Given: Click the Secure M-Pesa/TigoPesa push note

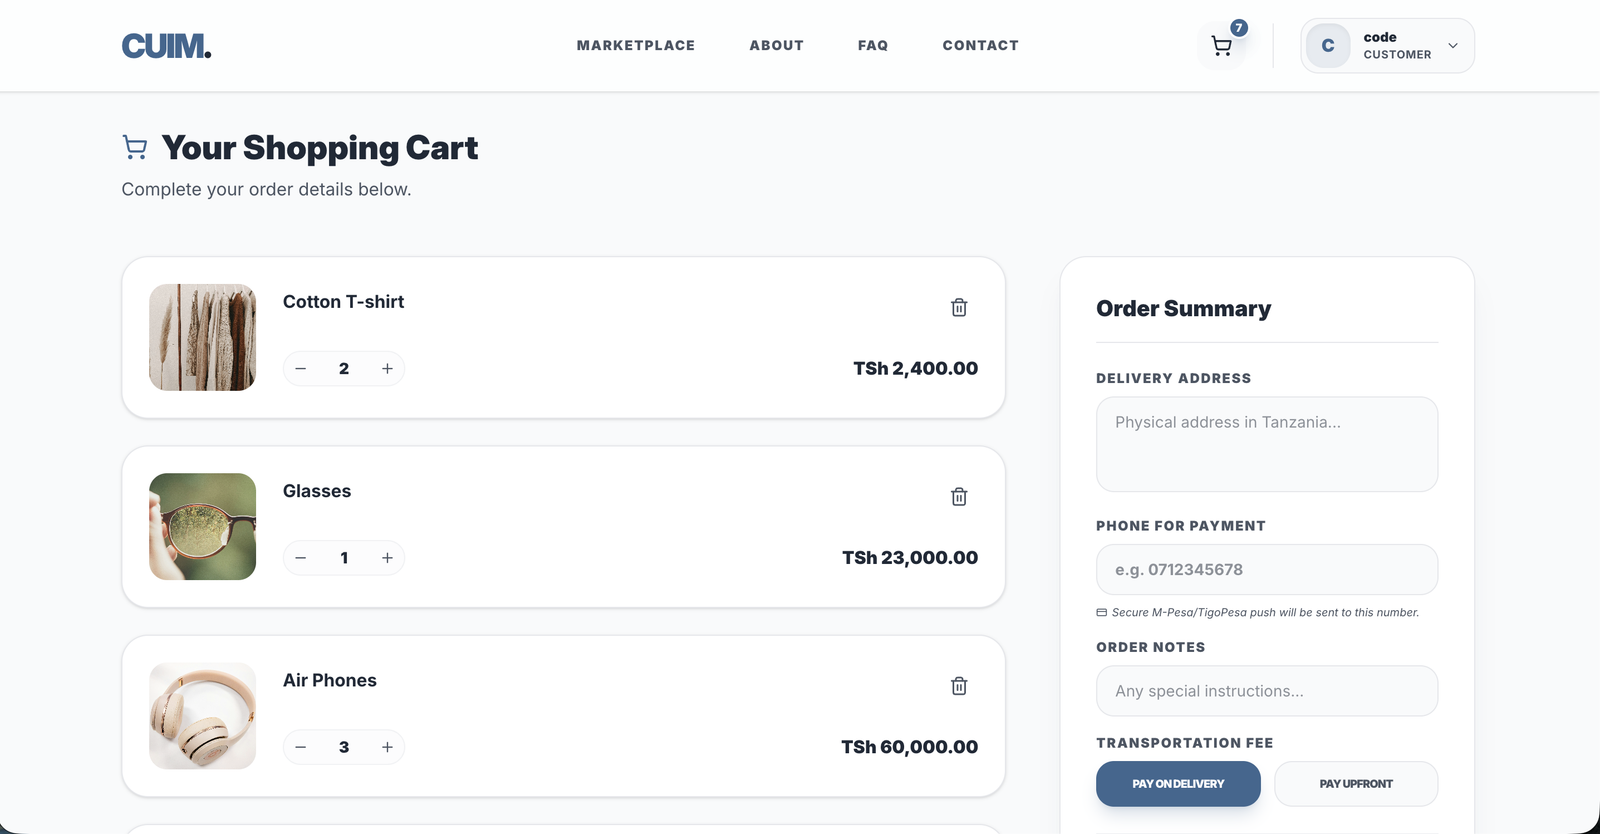Looking at the screenshot, I should (x=1258, y=612).
